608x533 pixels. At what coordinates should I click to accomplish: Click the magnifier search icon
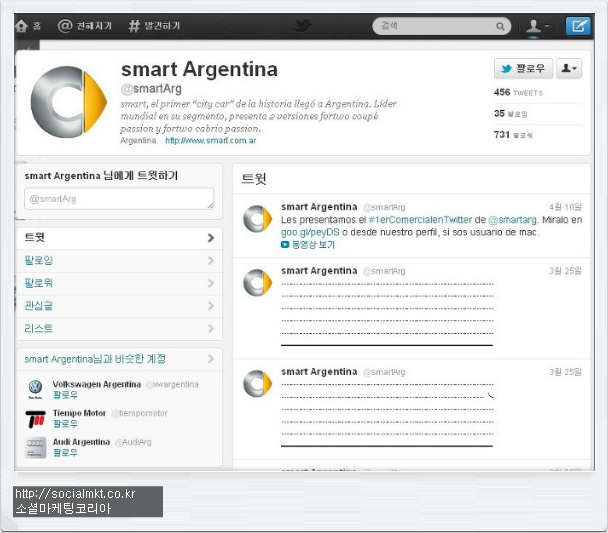coord(500,26)
